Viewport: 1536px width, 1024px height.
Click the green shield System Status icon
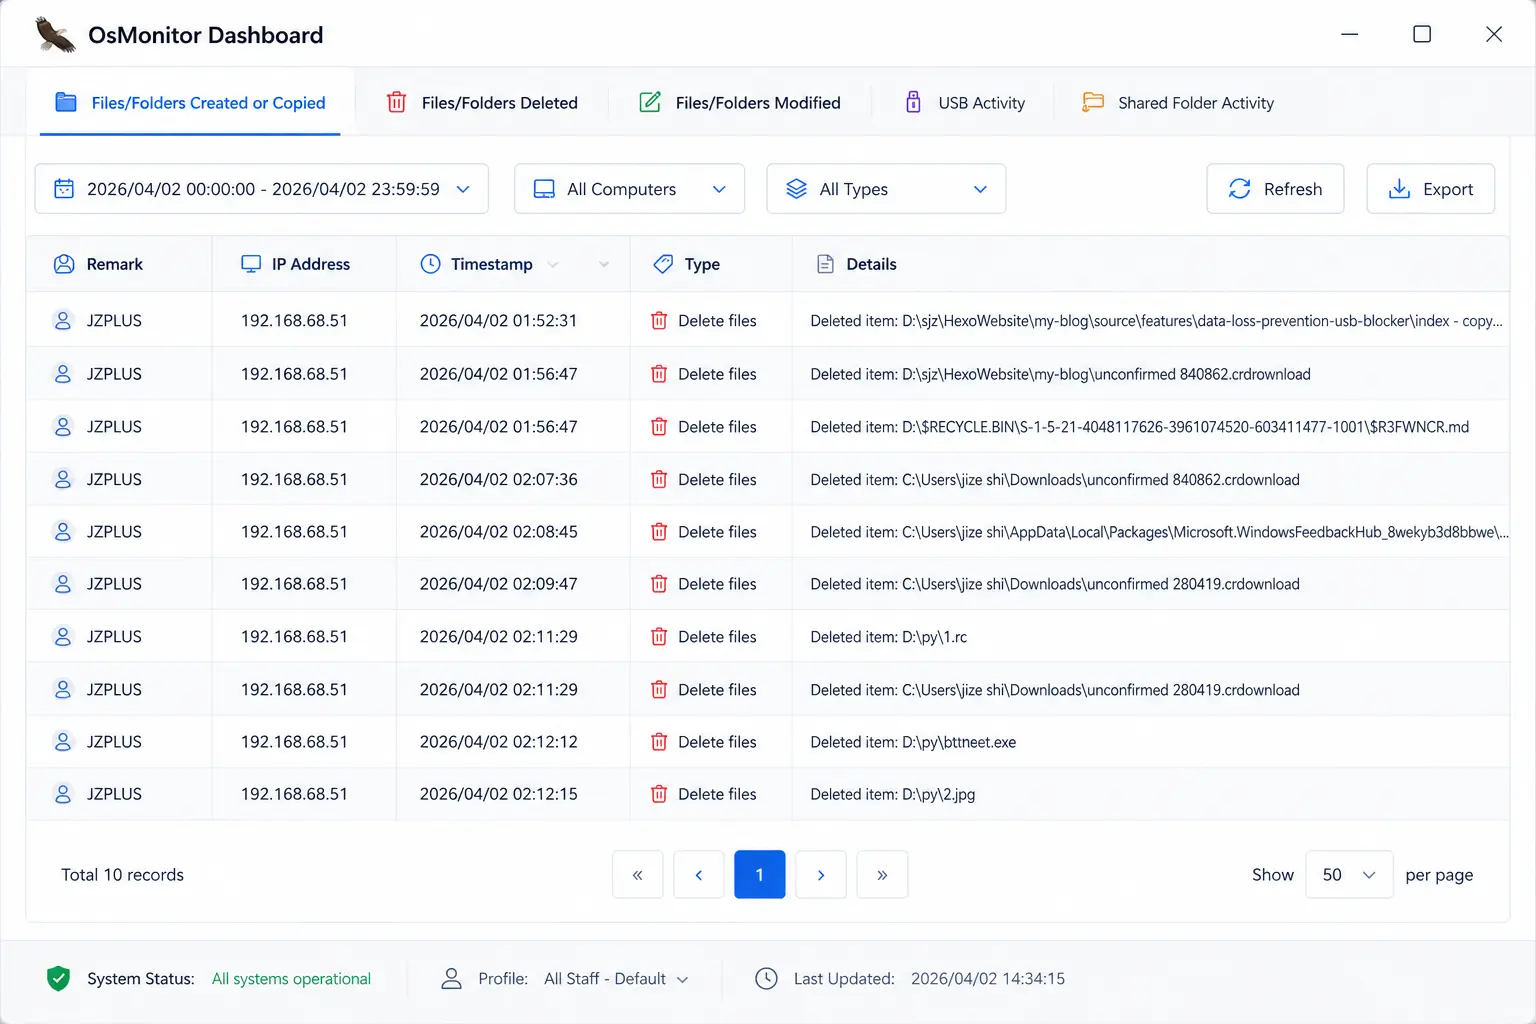[58, 978]
